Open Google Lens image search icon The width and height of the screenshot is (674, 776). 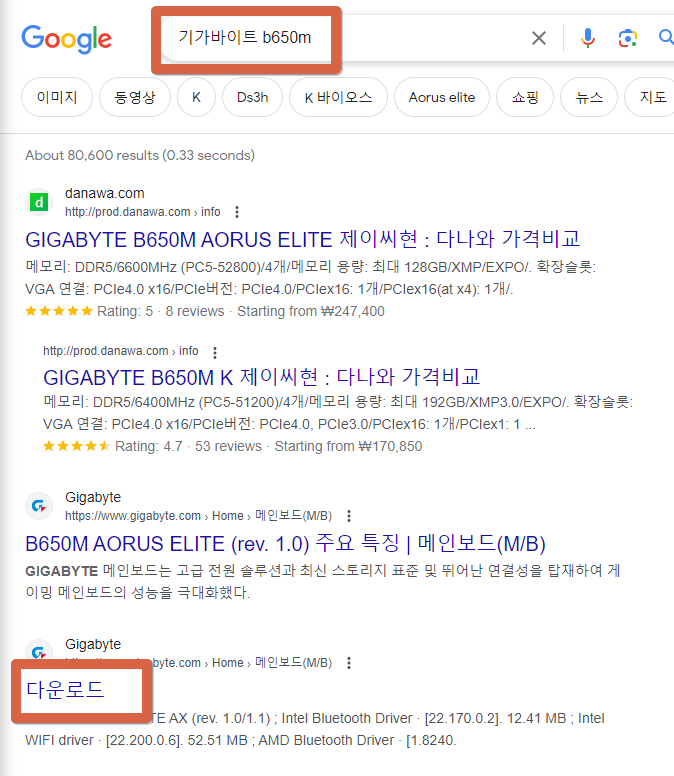[x=627, y=38]
